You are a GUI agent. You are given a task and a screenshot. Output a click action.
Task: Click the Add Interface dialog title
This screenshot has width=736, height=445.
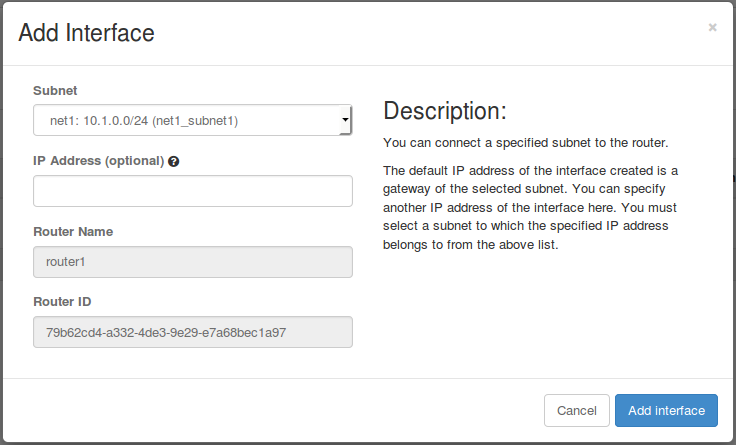pos(86,33)
